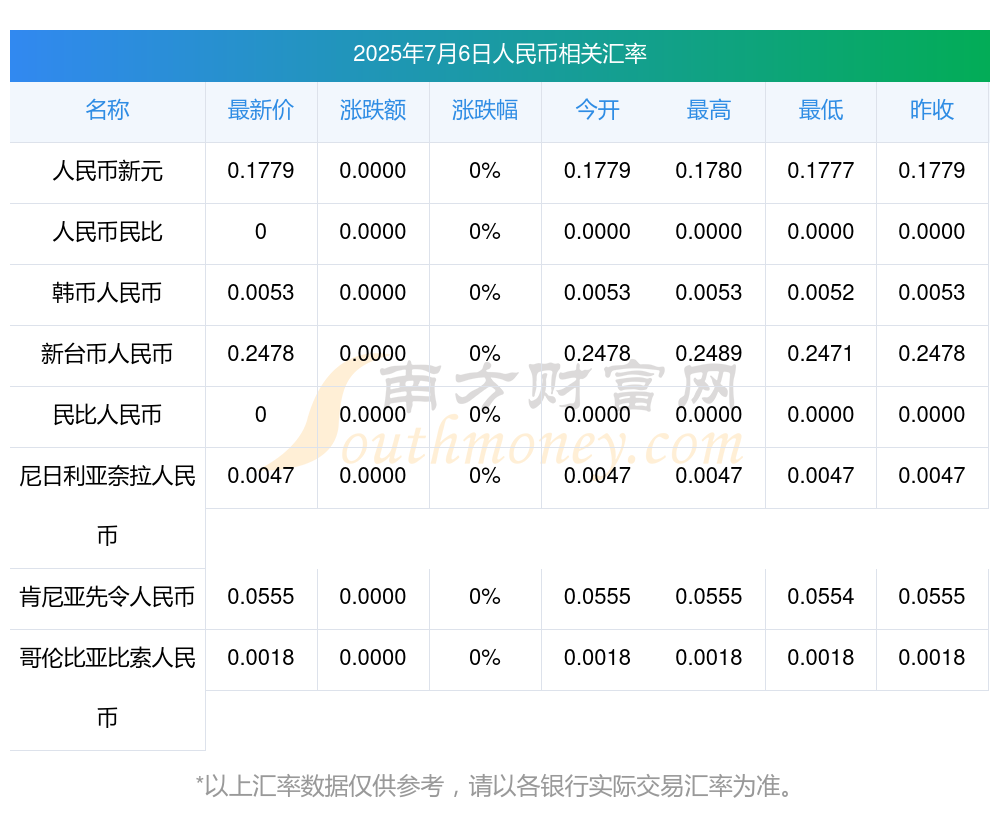Select the 新台币人民币 row name

coord(107,353)
